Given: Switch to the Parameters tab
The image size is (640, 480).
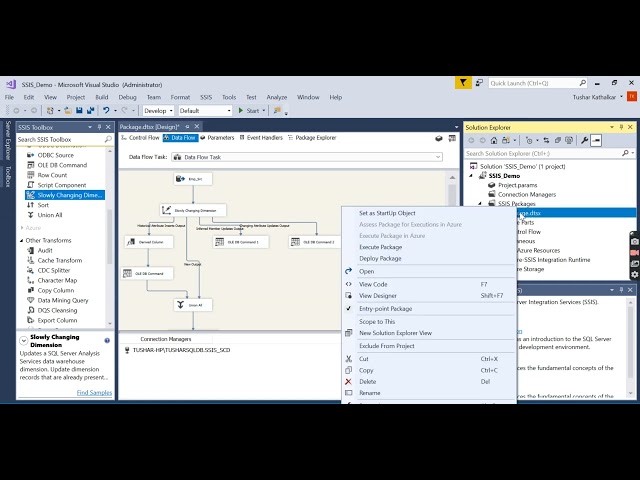Looking at the screenshot, I should [x=217, y=138].
